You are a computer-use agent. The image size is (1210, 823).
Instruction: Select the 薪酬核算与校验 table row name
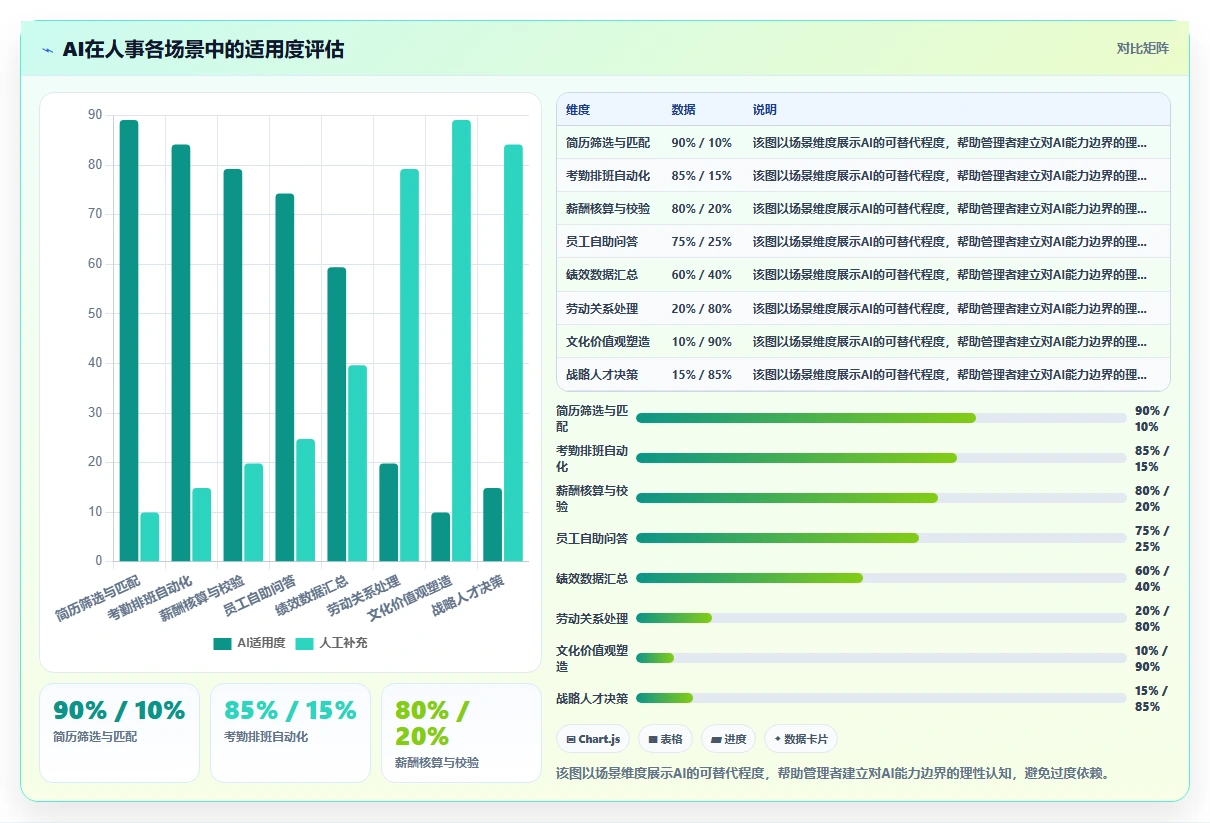pos(608,209)
